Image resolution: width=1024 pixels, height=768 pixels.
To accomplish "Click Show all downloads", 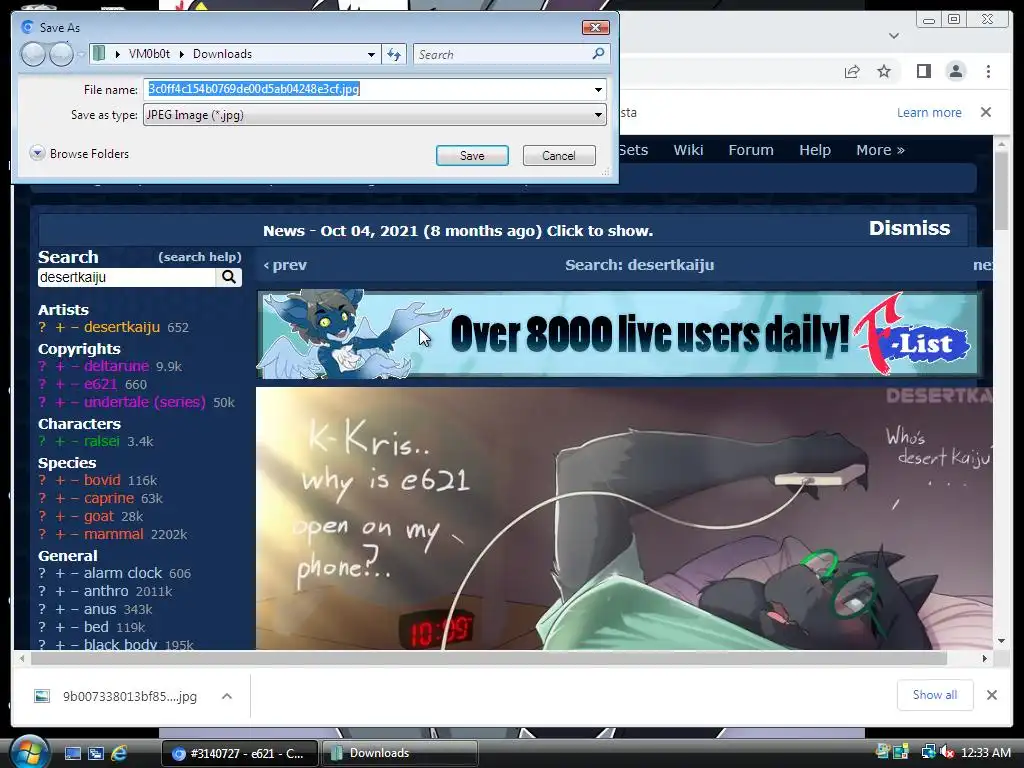I will (935, 695).
